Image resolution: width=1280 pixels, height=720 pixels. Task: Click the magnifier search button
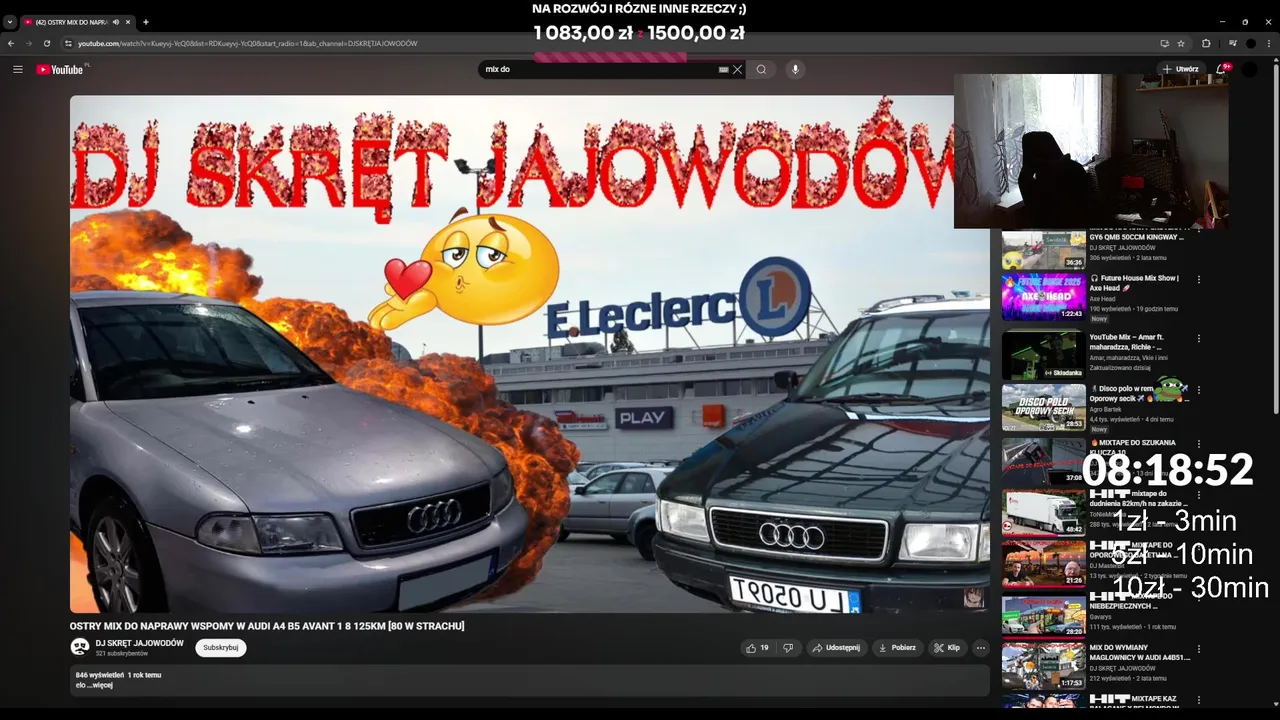761,69
